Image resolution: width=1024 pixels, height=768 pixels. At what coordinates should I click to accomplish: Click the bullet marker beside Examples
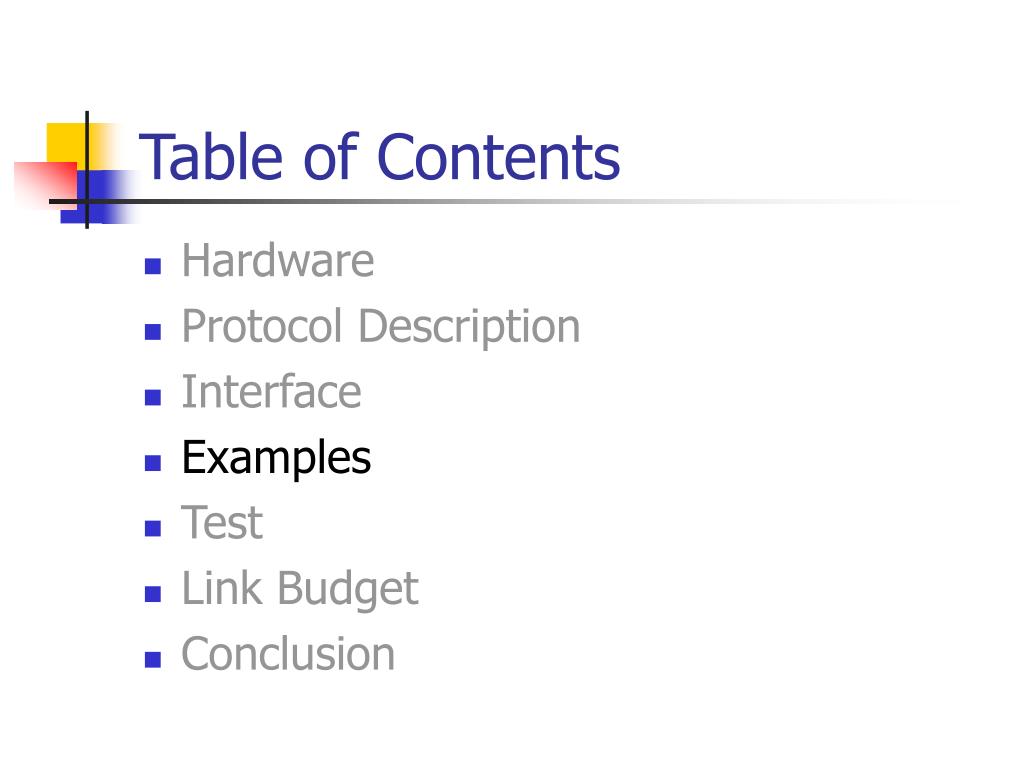click(x=153, y=463)
